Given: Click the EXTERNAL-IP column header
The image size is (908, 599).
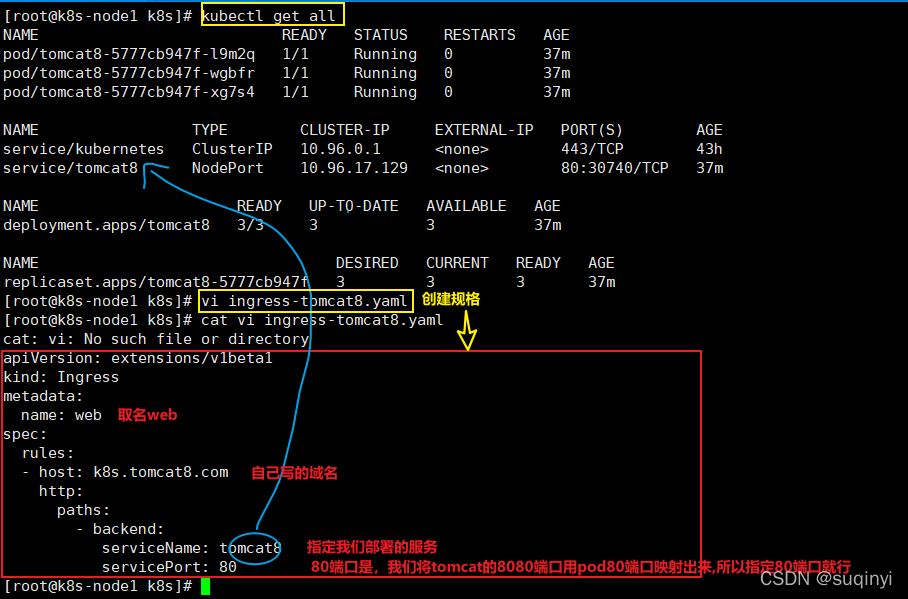Looking at the screenshot, I should tap(484, 130).
